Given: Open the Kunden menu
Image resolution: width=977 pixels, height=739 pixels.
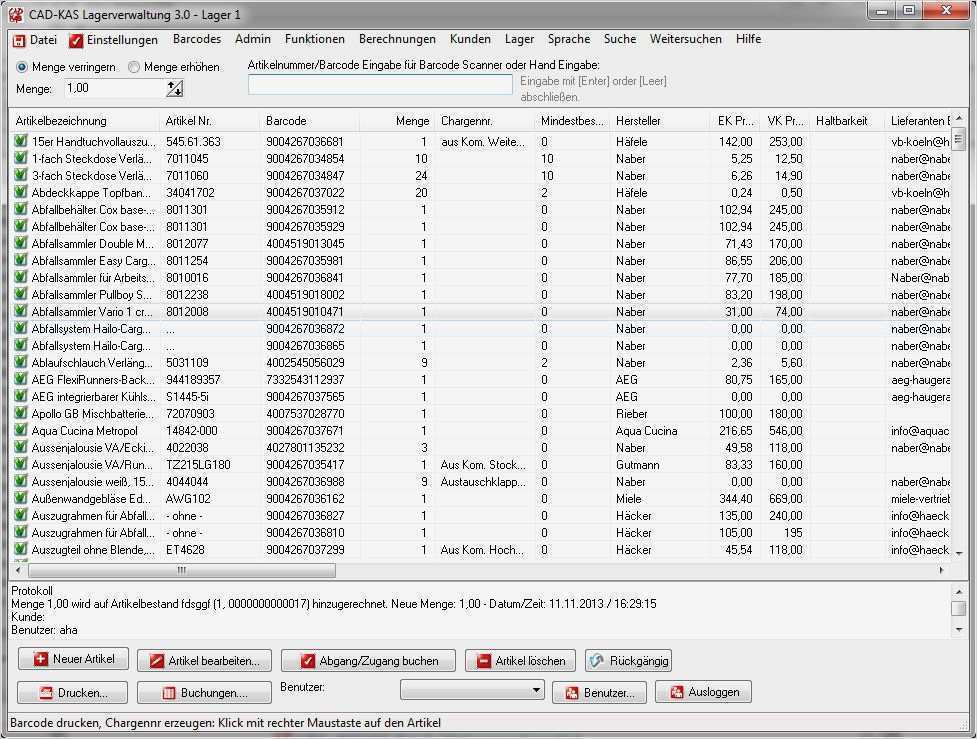Looking at the screenshot, I should pyautogui.click(x=470, y=39).
